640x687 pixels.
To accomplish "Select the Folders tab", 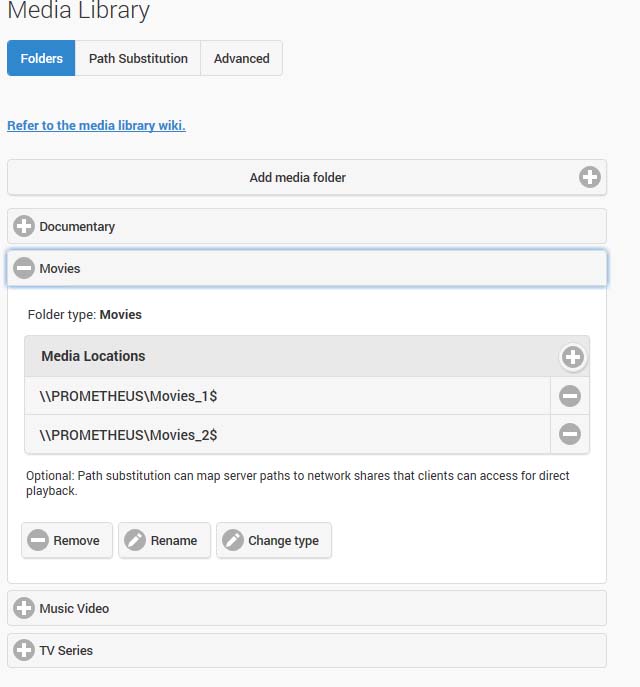I will pyautogui.click(x=41, y=58).
